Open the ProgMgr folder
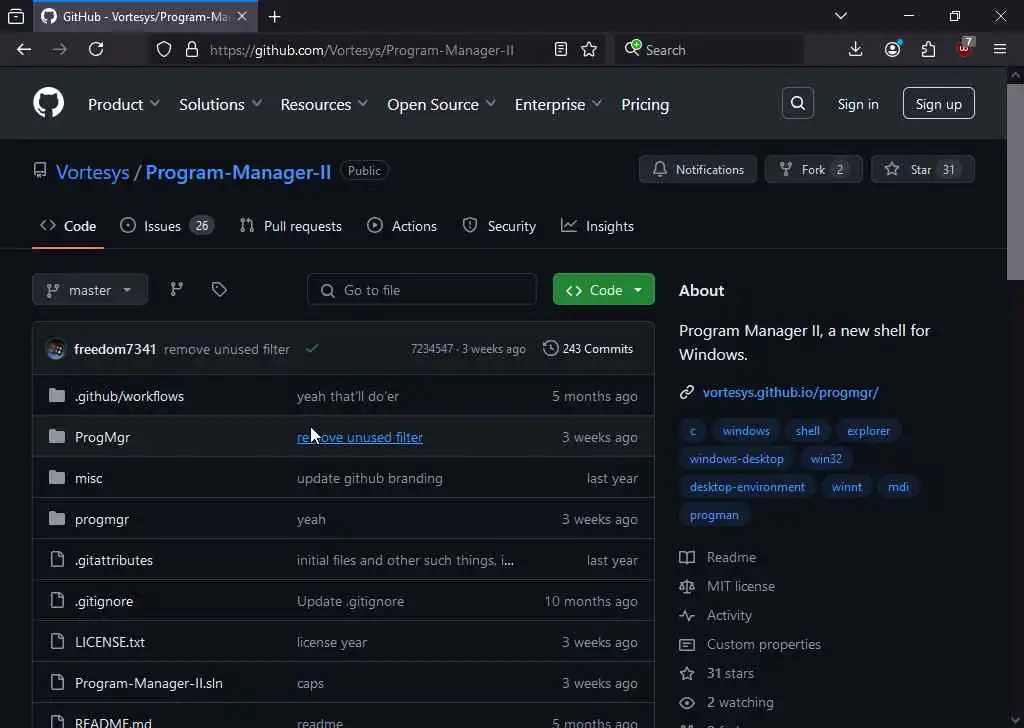Image resolution: width=1024 pixels, height=728 pixels. (102, 437)
